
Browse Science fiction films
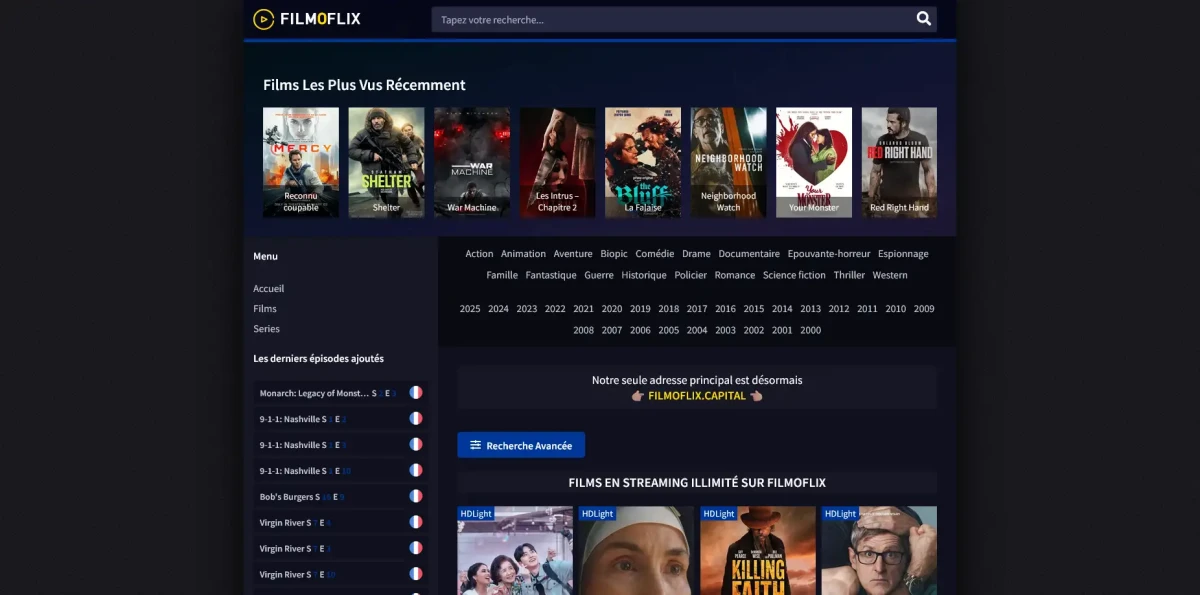click(x=794, y=275)
